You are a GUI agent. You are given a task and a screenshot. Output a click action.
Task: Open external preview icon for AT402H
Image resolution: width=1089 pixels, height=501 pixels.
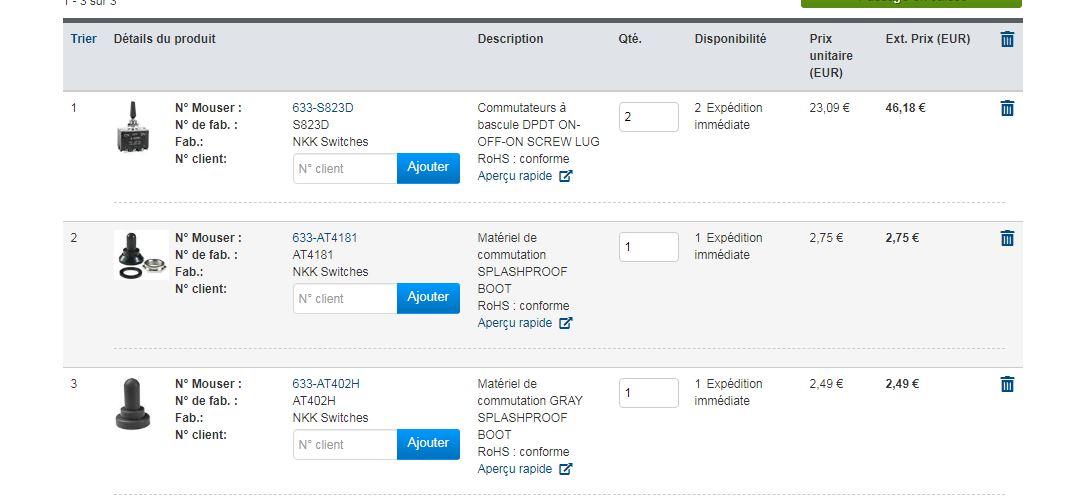pos(565,469)
